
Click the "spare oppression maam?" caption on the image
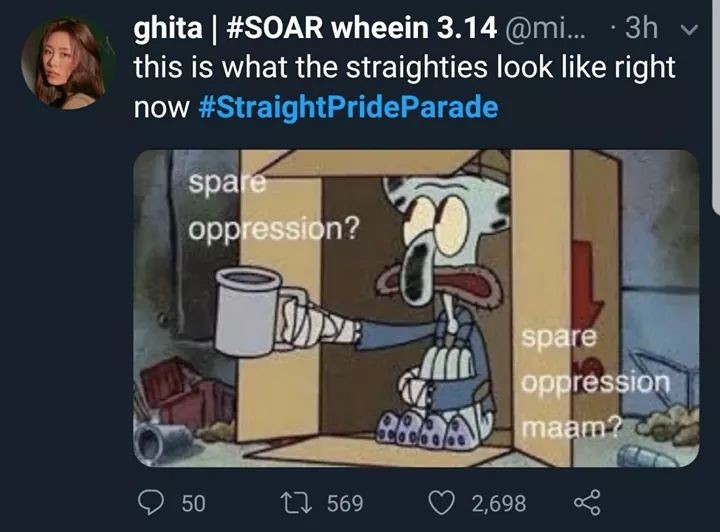(596, 382)
